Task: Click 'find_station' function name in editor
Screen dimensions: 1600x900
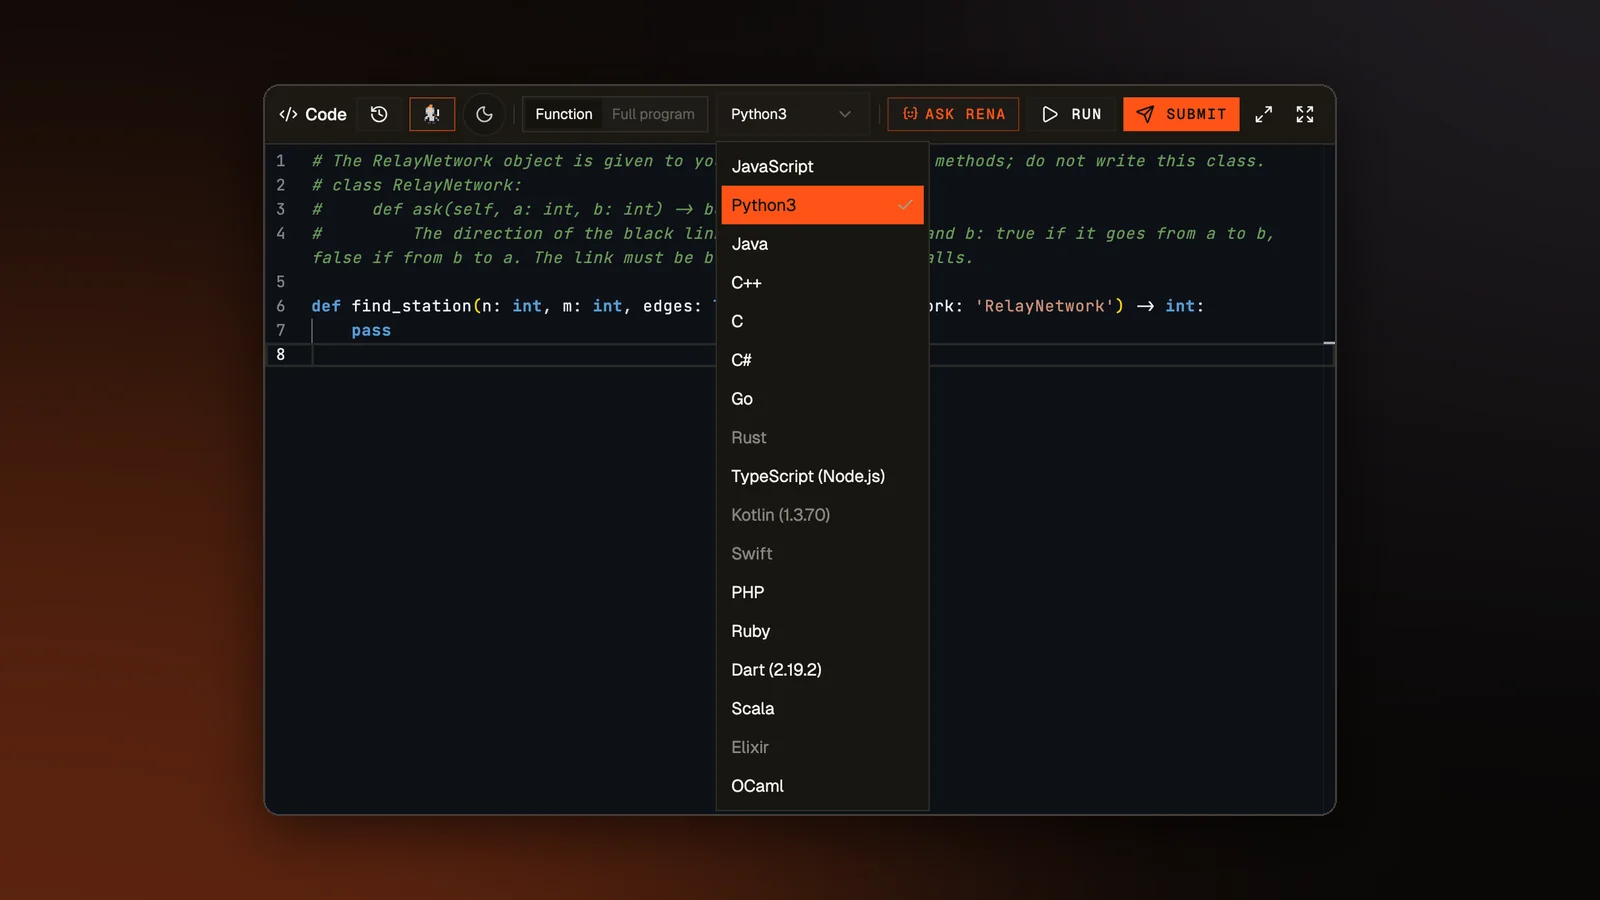Action: (x=411, y=306)
